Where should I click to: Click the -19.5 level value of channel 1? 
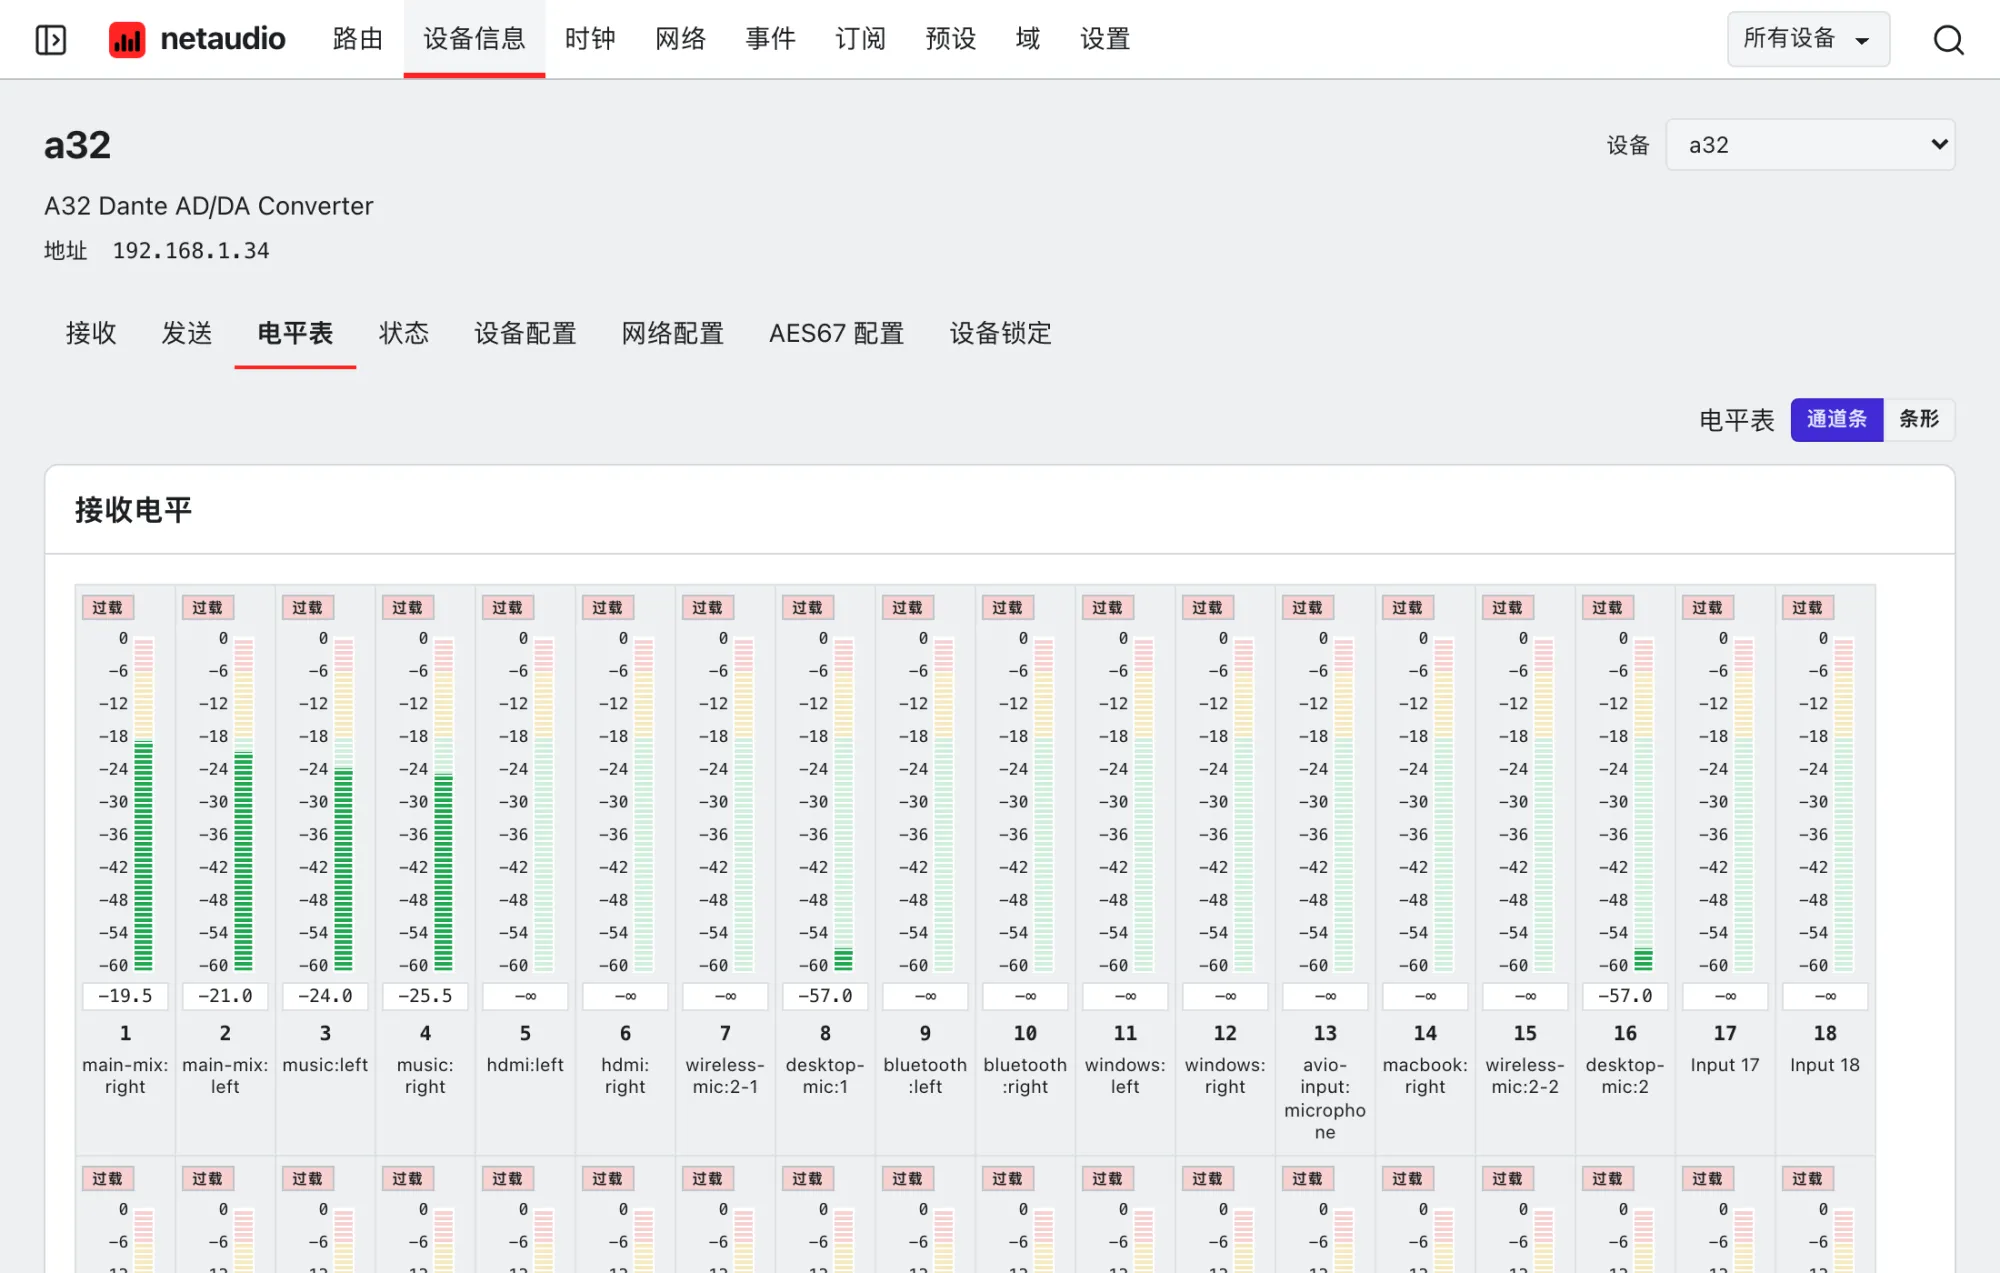(x=125, y=996)
